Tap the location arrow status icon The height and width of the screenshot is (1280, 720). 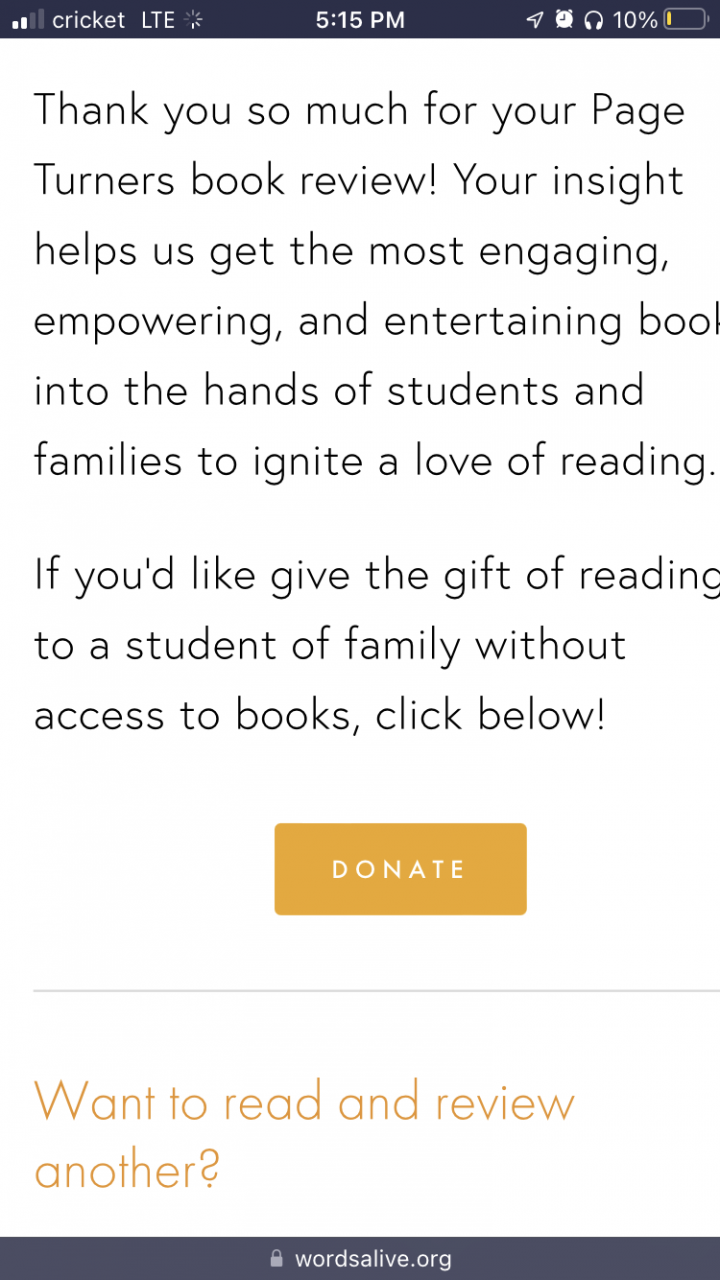(535, 19)
